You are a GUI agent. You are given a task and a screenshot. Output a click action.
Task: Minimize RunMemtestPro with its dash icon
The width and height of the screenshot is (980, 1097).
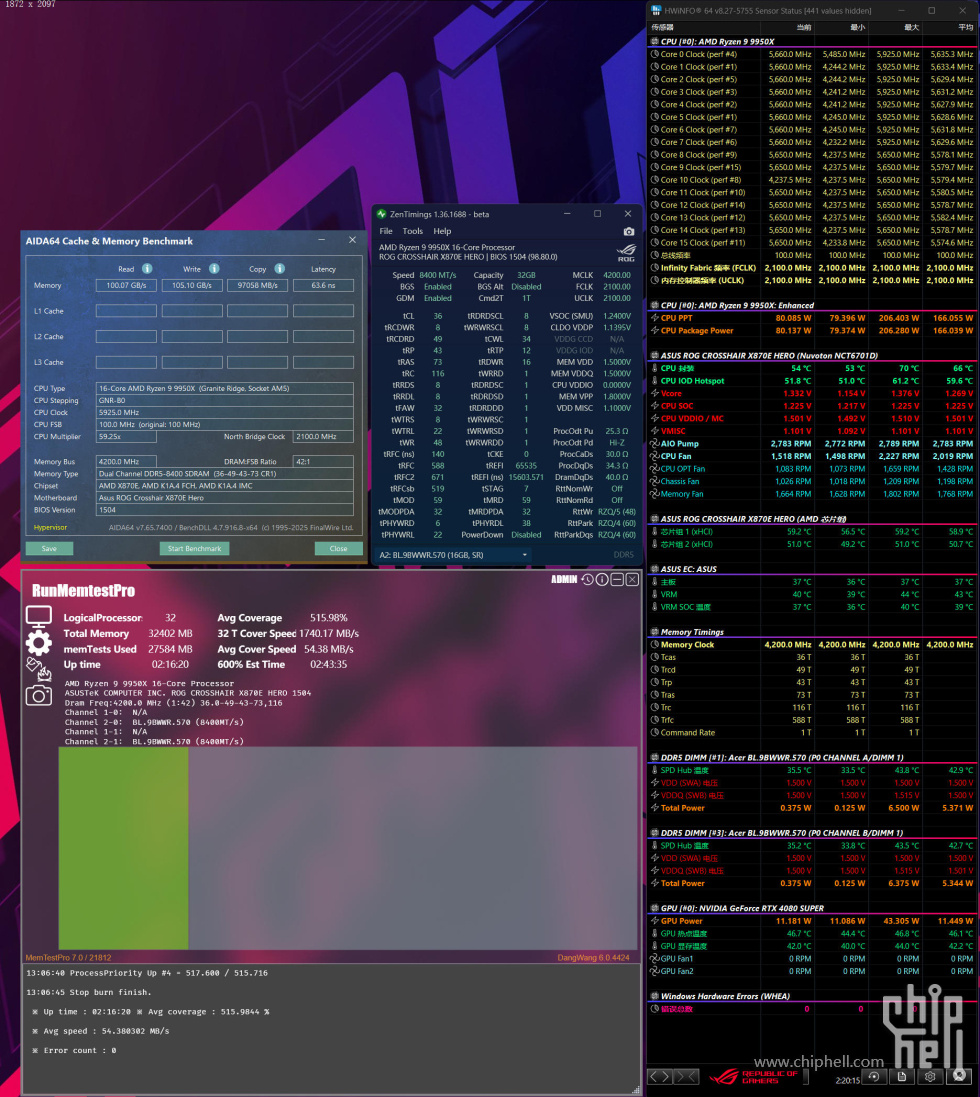tap(617, 579)
